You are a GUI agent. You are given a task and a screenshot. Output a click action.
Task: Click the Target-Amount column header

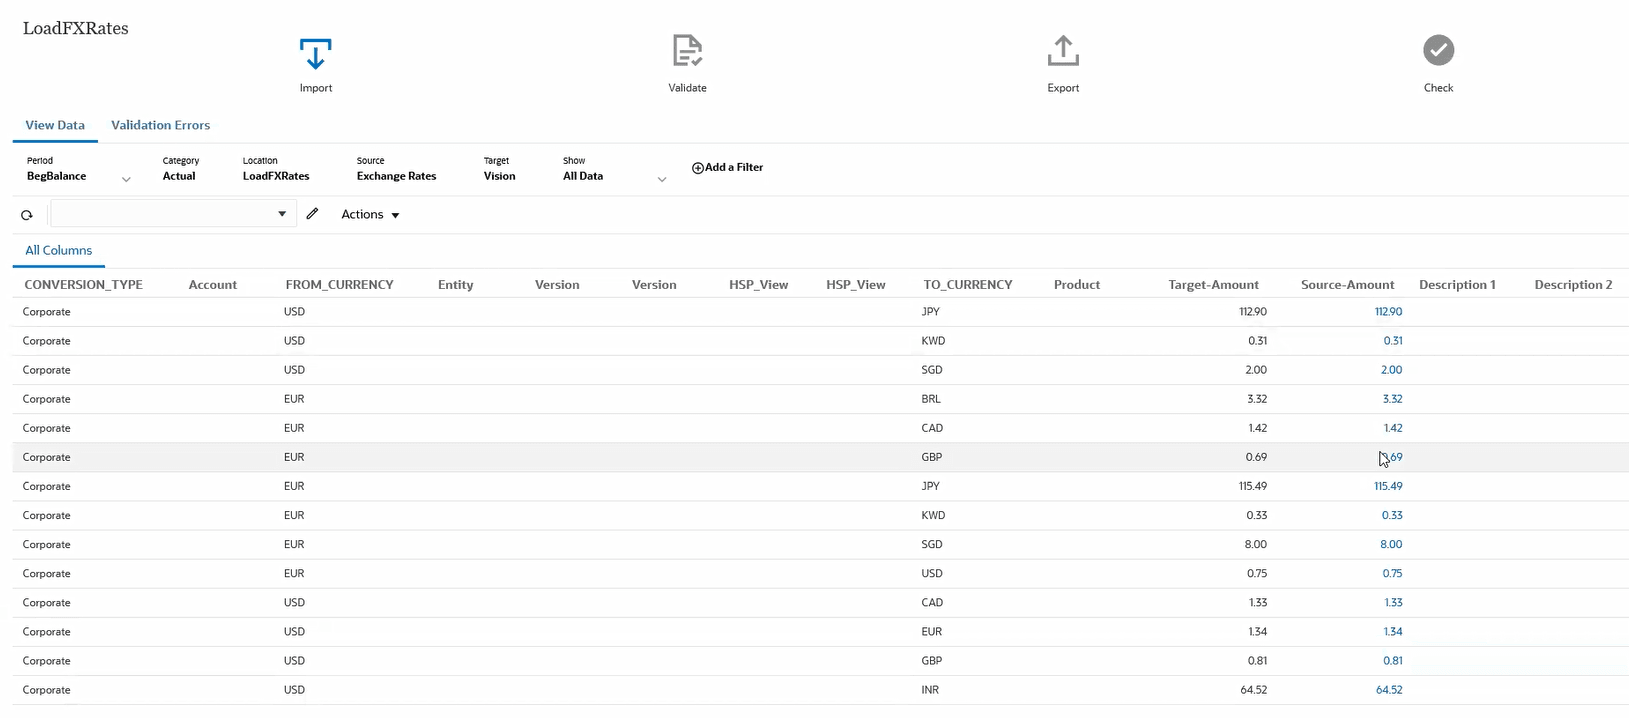coord(1213,285)
